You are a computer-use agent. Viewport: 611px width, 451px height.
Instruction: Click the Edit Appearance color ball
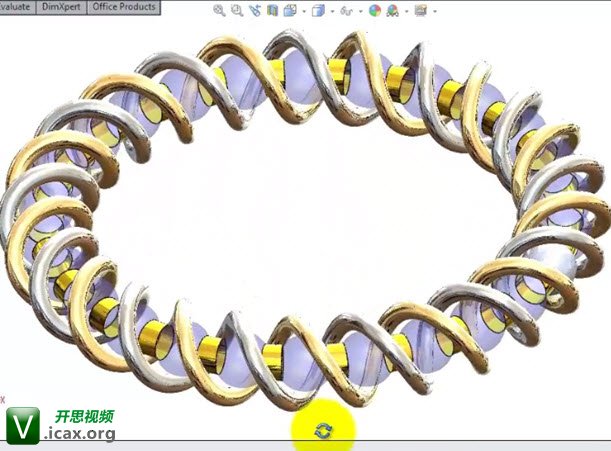click(x=375, y=11)
